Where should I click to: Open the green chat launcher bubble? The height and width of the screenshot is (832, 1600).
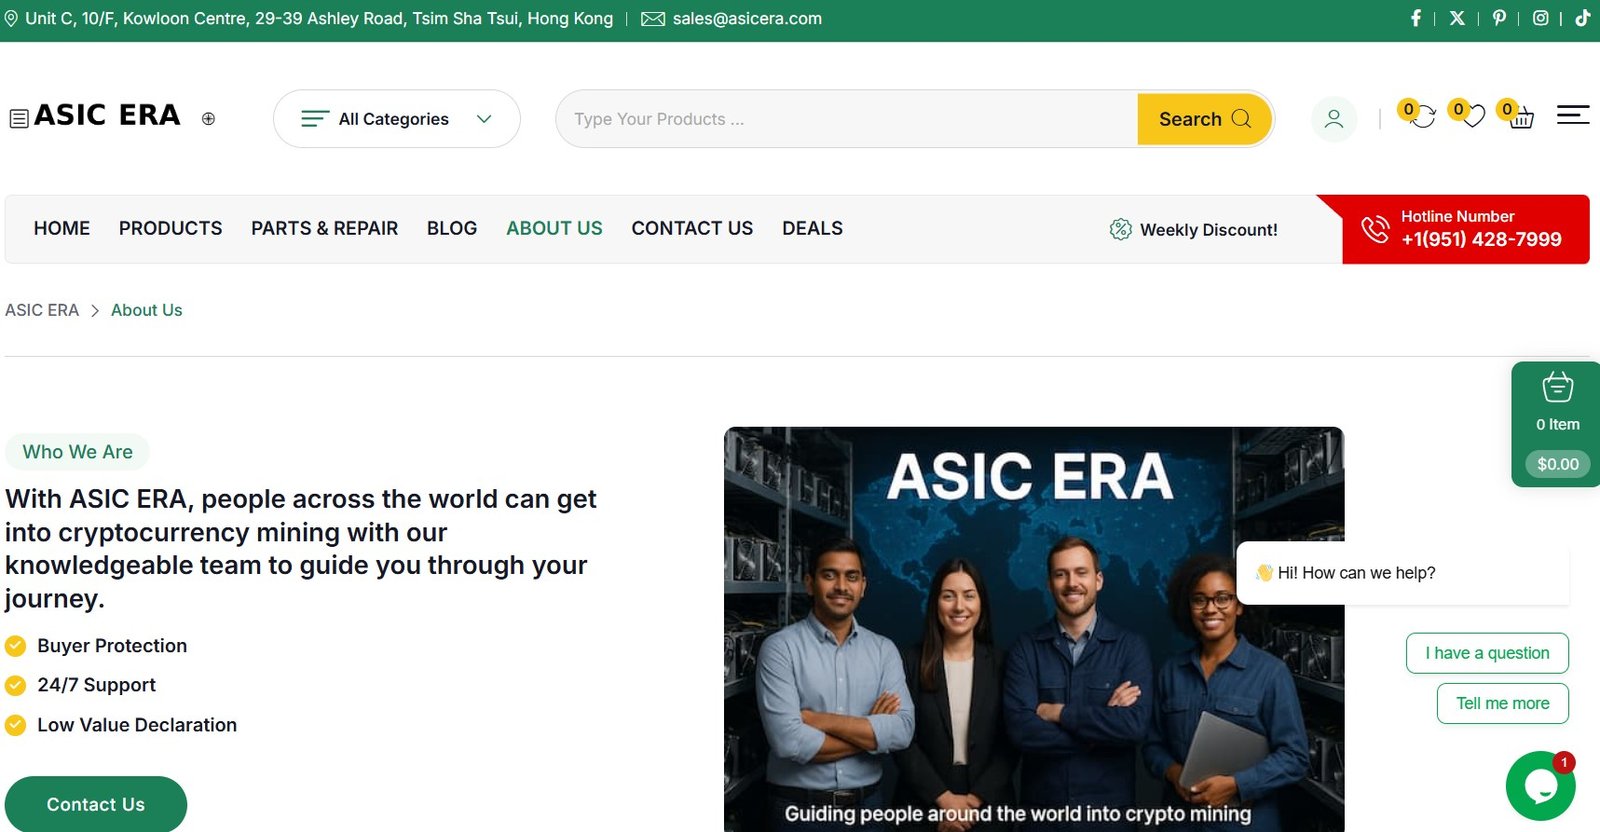[1541, 786]
